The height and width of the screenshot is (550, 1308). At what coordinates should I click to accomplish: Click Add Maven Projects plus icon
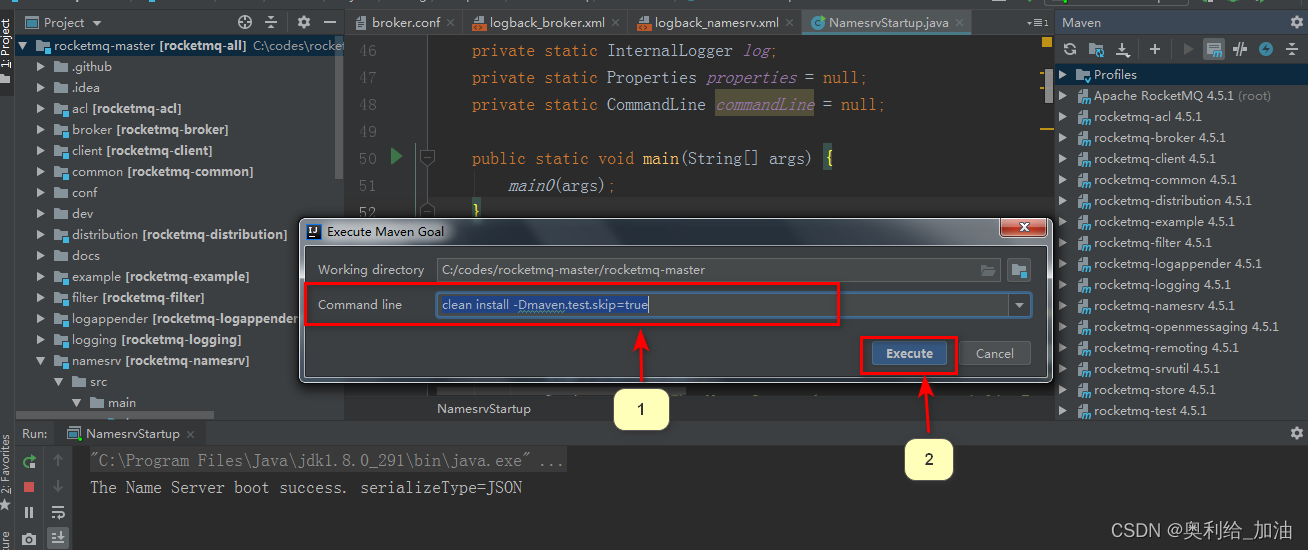tap(1155, 49)
